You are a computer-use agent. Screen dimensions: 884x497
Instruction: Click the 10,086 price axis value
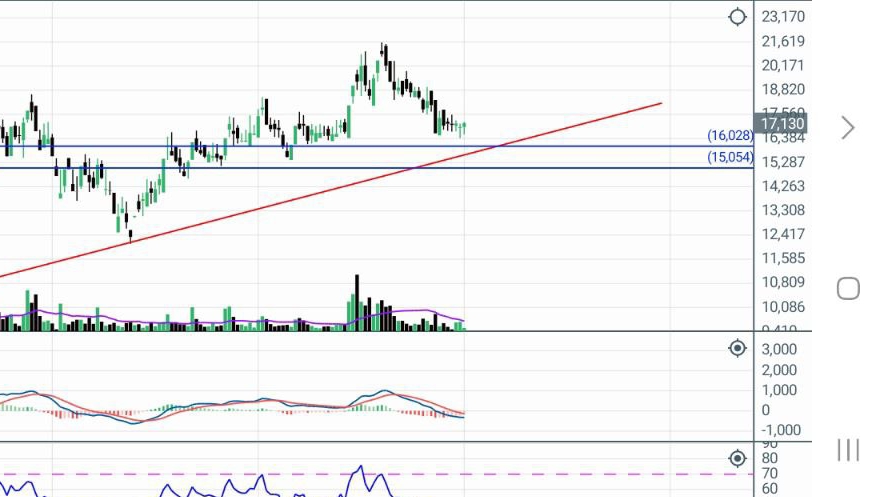click(783, 307)
